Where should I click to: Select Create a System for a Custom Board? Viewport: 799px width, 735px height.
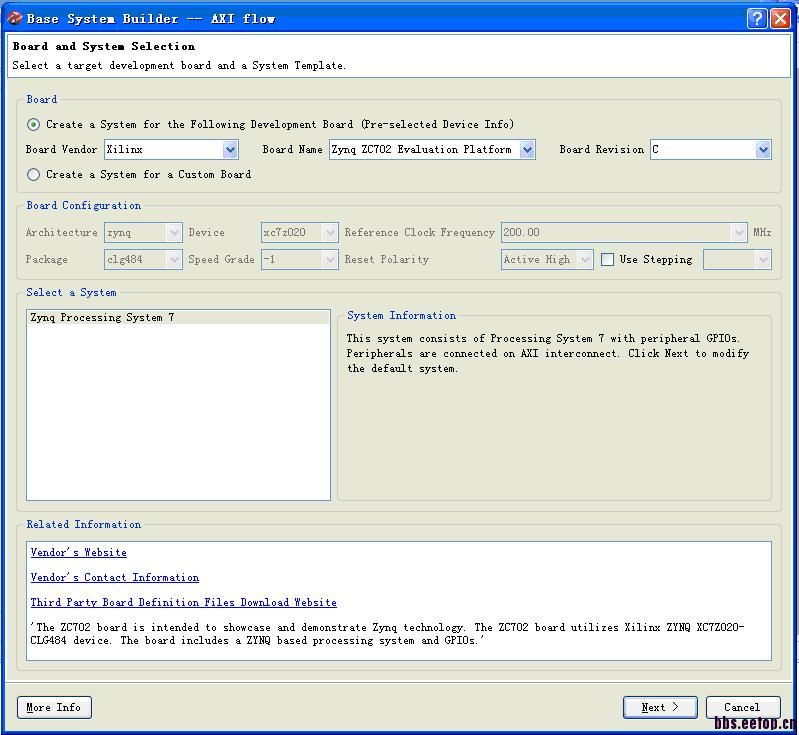point(34,175)
